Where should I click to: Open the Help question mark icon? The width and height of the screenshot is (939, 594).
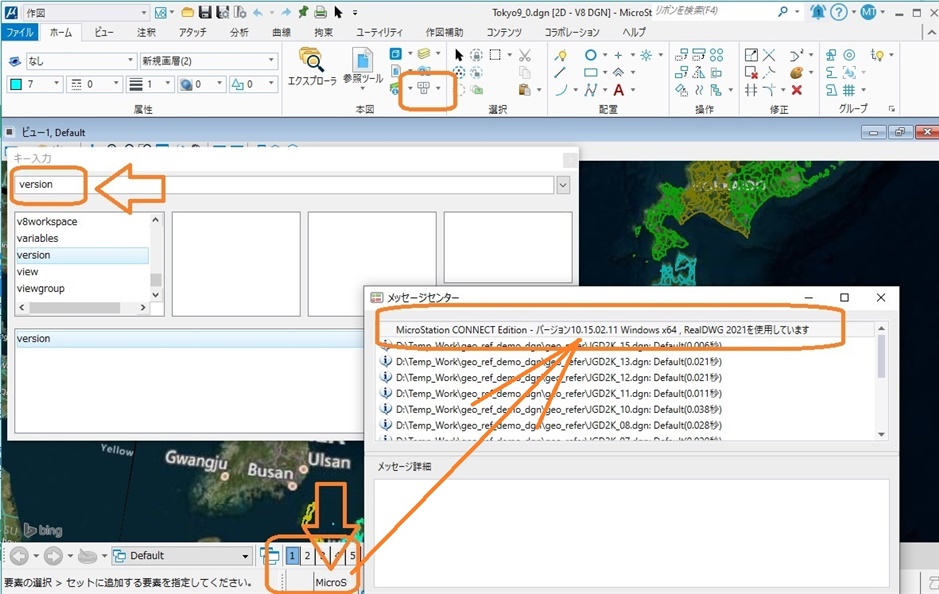pyautogui.click(x=839, y=11)
